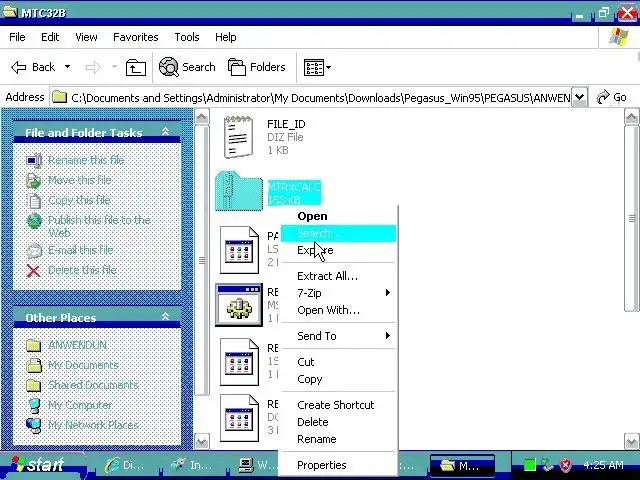Choose Delete from the context menu
Viewport: 640px width, 480px height.
[338, 422]
